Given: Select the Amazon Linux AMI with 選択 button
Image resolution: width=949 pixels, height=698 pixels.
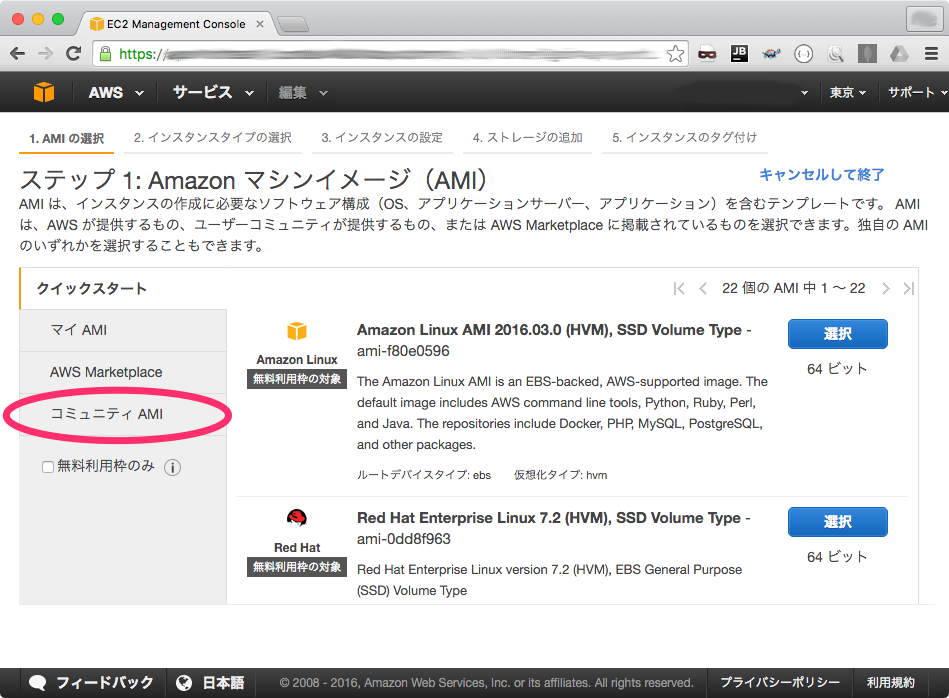Looking at the screenshot, I should click(838, 334).
